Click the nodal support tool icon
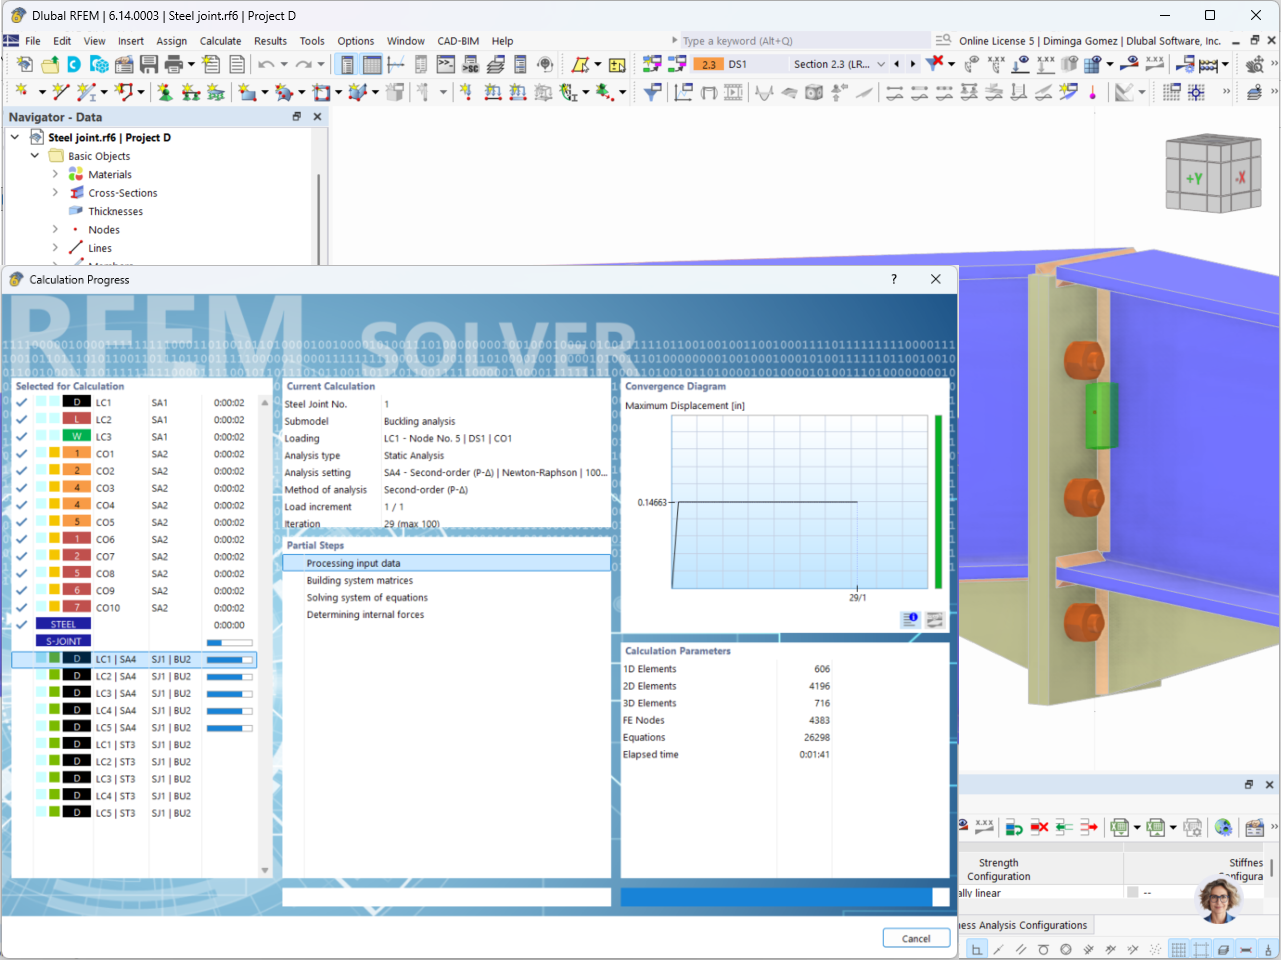1281x960 pixels. click(165, 92)
